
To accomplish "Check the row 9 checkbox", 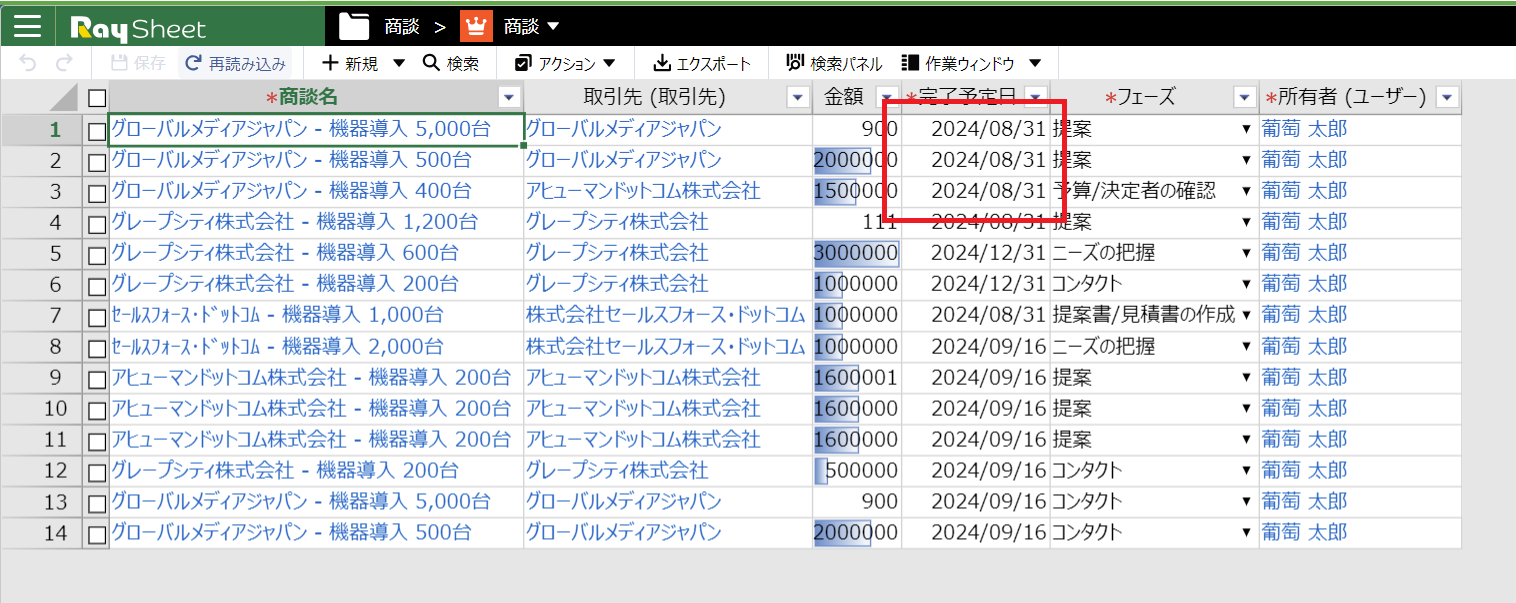I will (96, 378).
